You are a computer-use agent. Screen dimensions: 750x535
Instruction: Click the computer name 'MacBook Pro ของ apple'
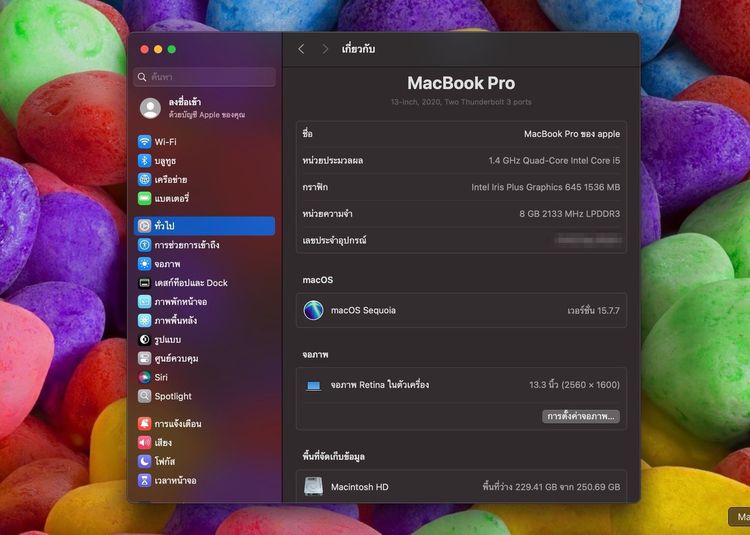[x=572, y=134]
